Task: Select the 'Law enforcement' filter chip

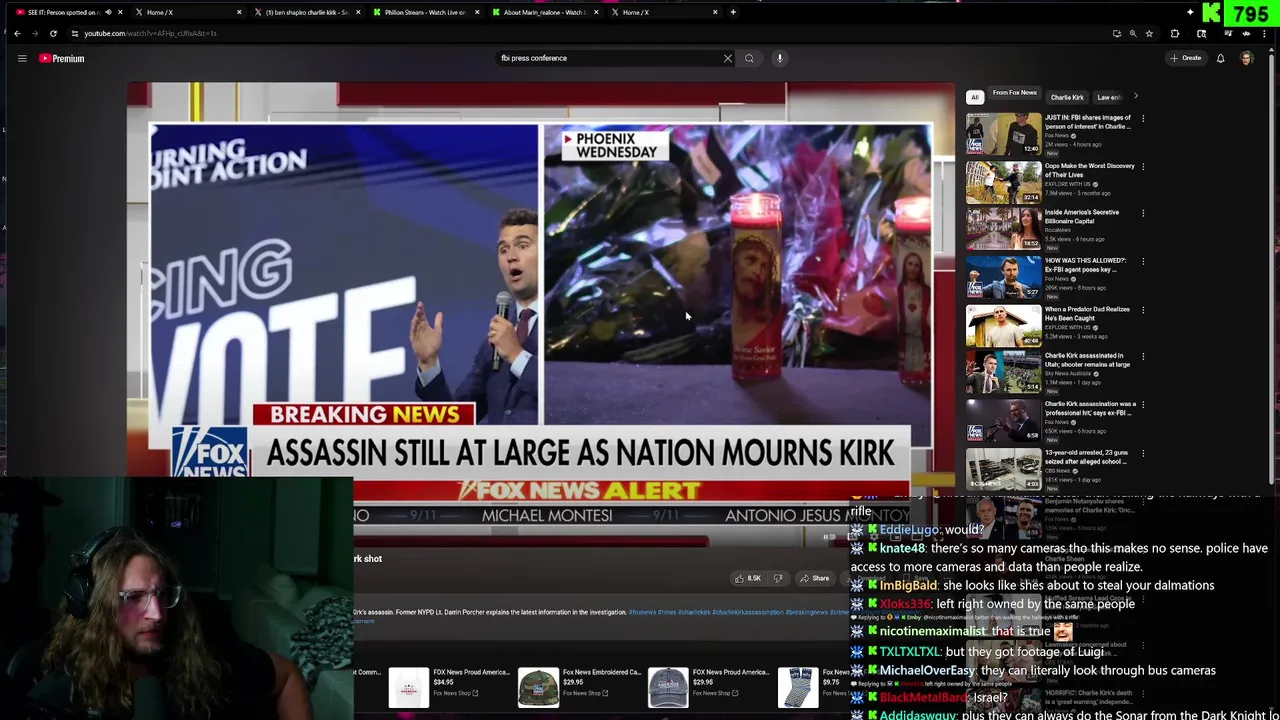Action: coord(1108,97)
